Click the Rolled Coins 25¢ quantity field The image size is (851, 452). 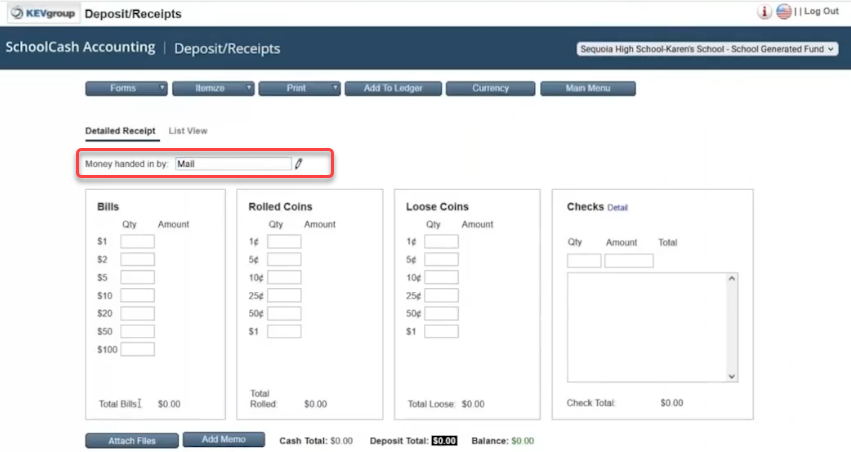click(x=284, y=295)
